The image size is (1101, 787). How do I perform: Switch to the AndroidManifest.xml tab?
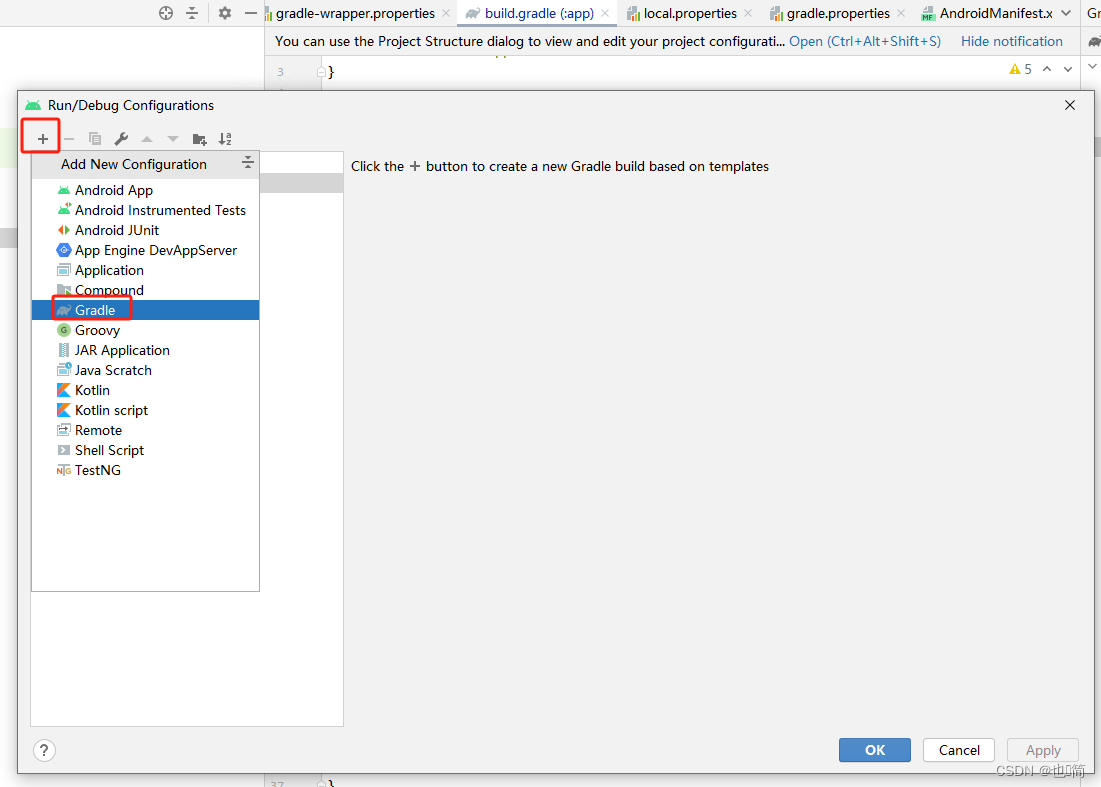[x=996, y=13]
